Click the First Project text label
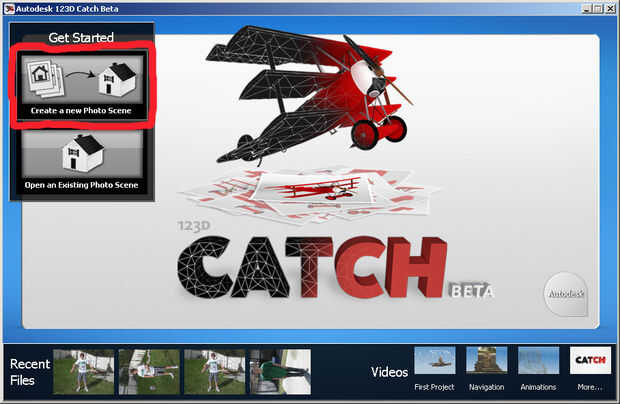The height and width of the screenshot is (404, 620). coord(434,387)
